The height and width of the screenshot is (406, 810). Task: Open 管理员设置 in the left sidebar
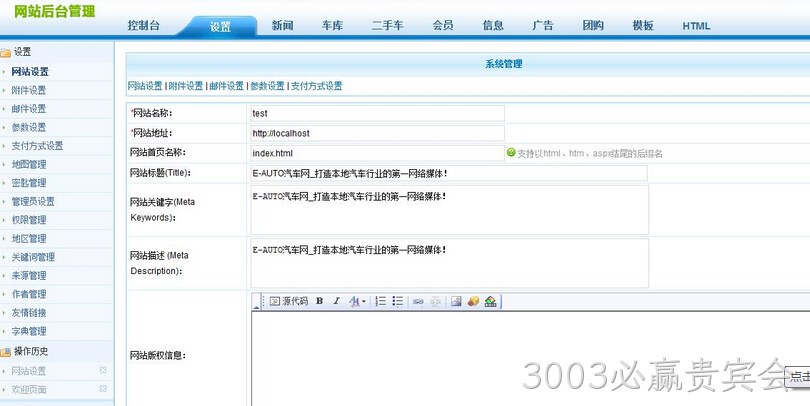(33, 201)
